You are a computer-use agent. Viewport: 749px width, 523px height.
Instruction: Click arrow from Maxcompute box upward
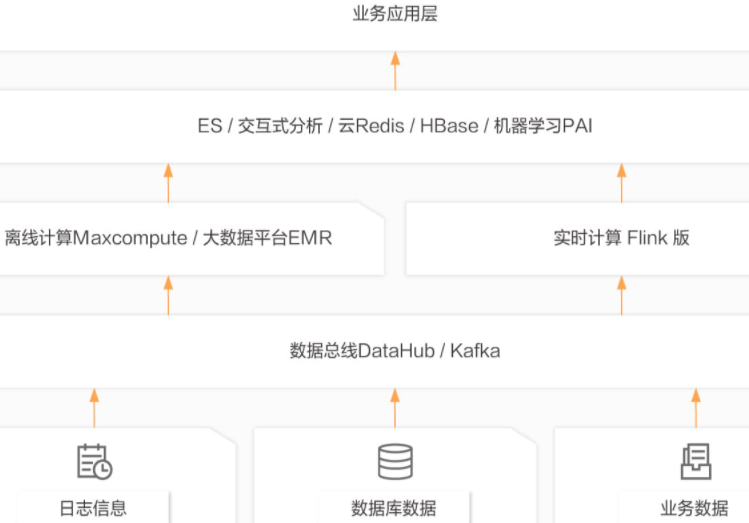click(168, 183)
